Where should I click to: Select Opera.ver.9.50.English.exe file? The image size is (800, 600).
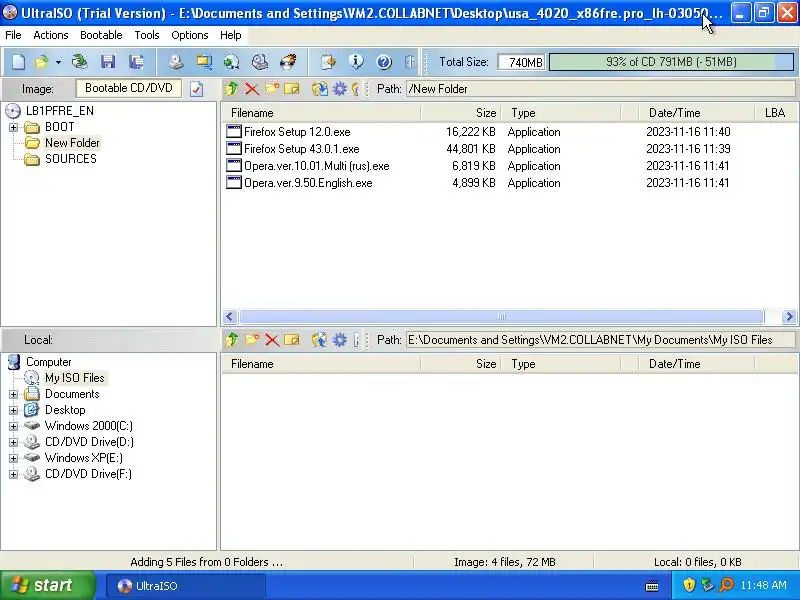pyautogui.click(x=308, y=183)
